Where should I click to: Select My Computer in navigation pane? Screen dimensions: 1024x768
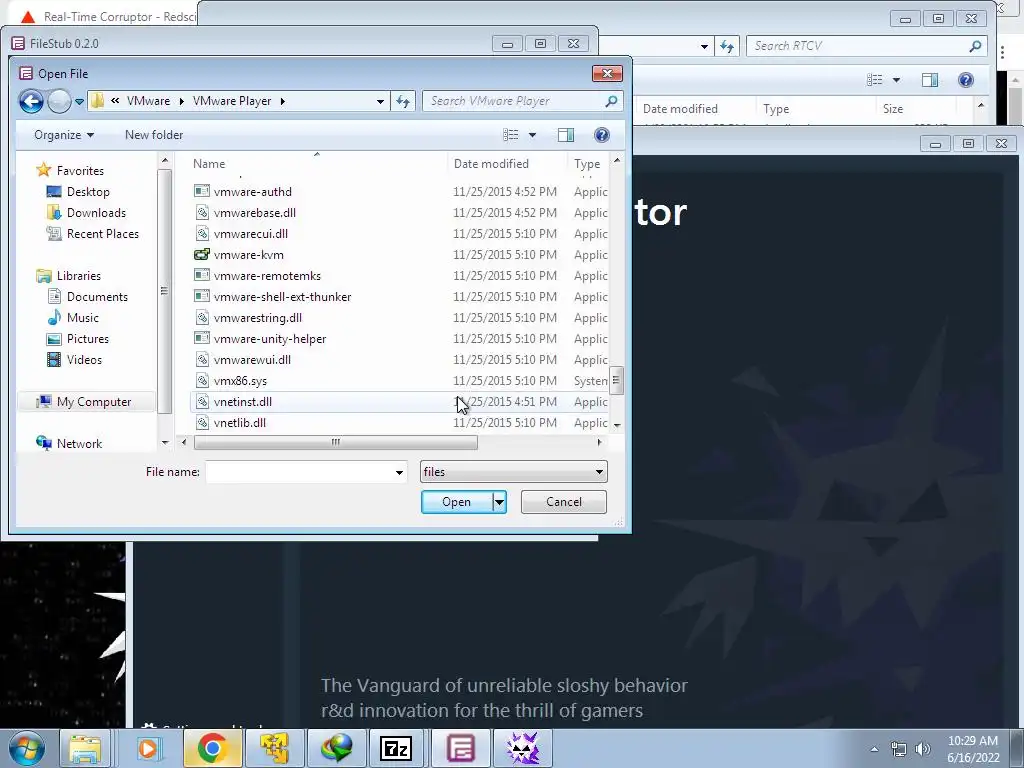click(x=93, y=402)
